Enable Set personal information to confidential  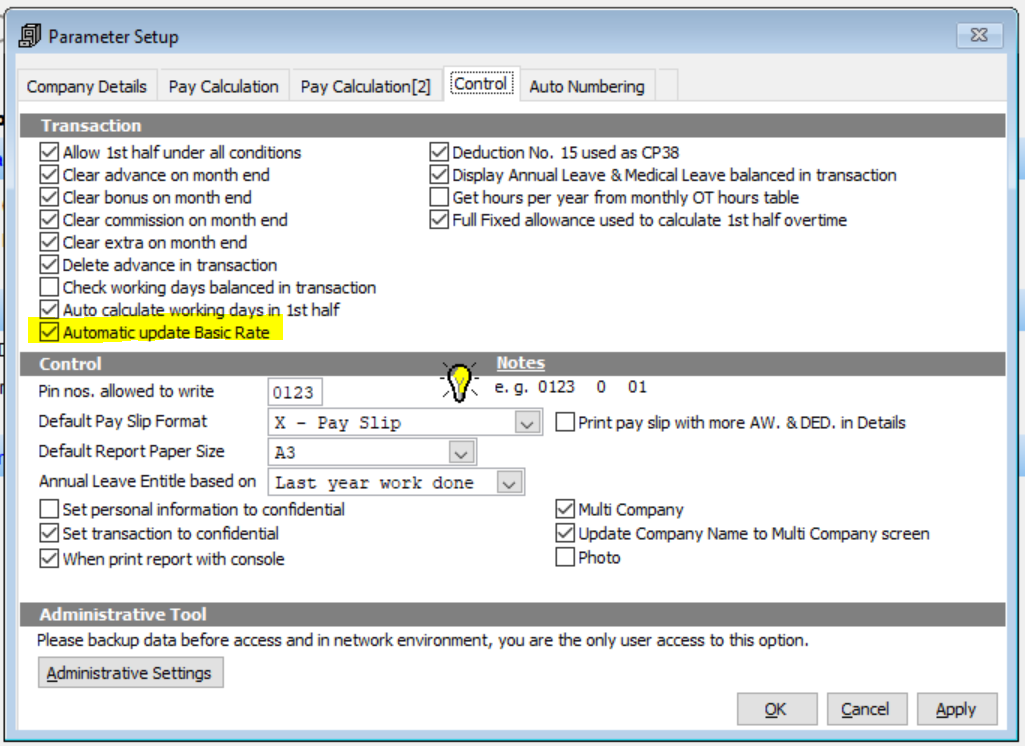[x=48, y=509]
